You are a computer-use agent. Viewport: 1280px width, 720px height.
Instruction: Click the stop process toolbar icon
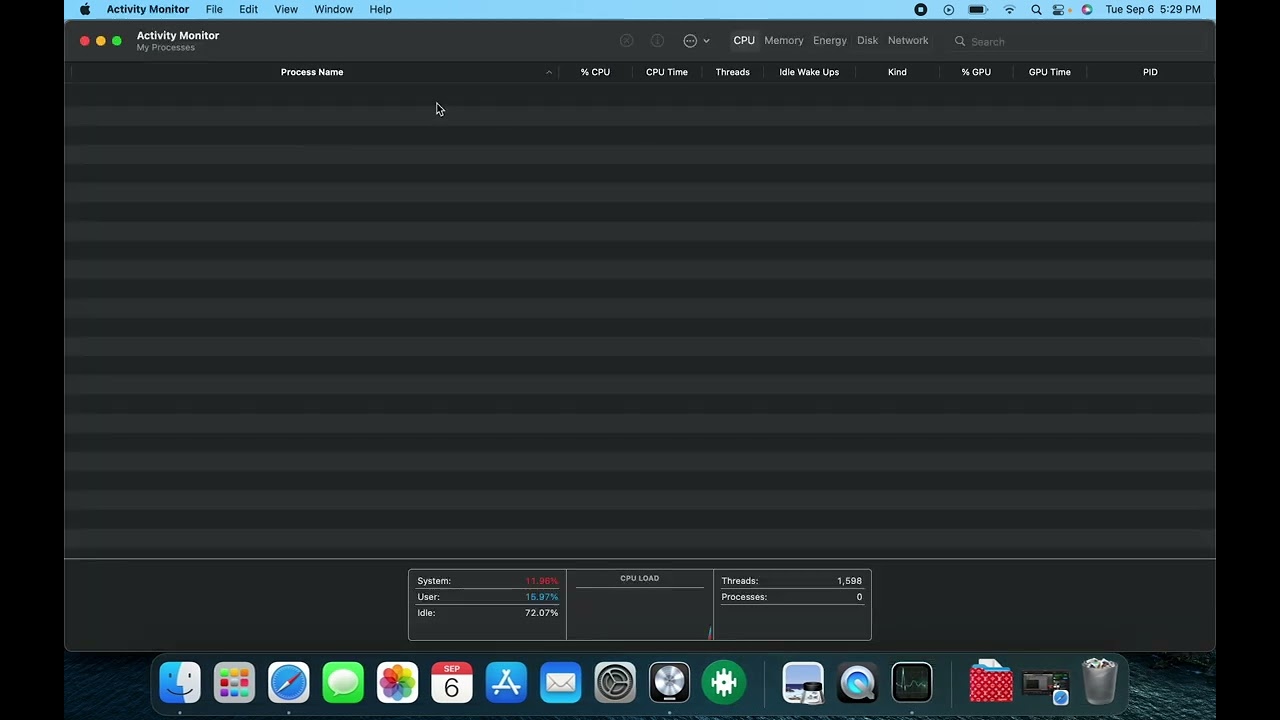626,41
